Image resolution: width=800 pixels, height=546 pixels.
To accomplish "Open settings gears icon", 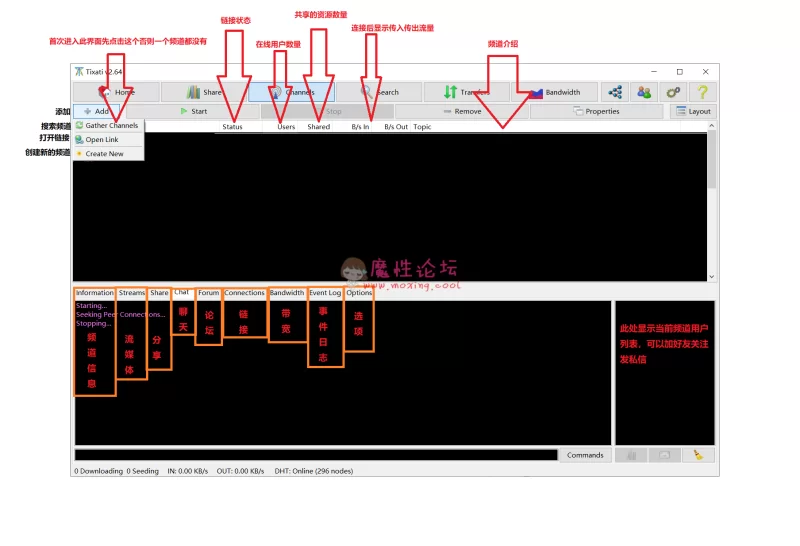I will point(673,92).
